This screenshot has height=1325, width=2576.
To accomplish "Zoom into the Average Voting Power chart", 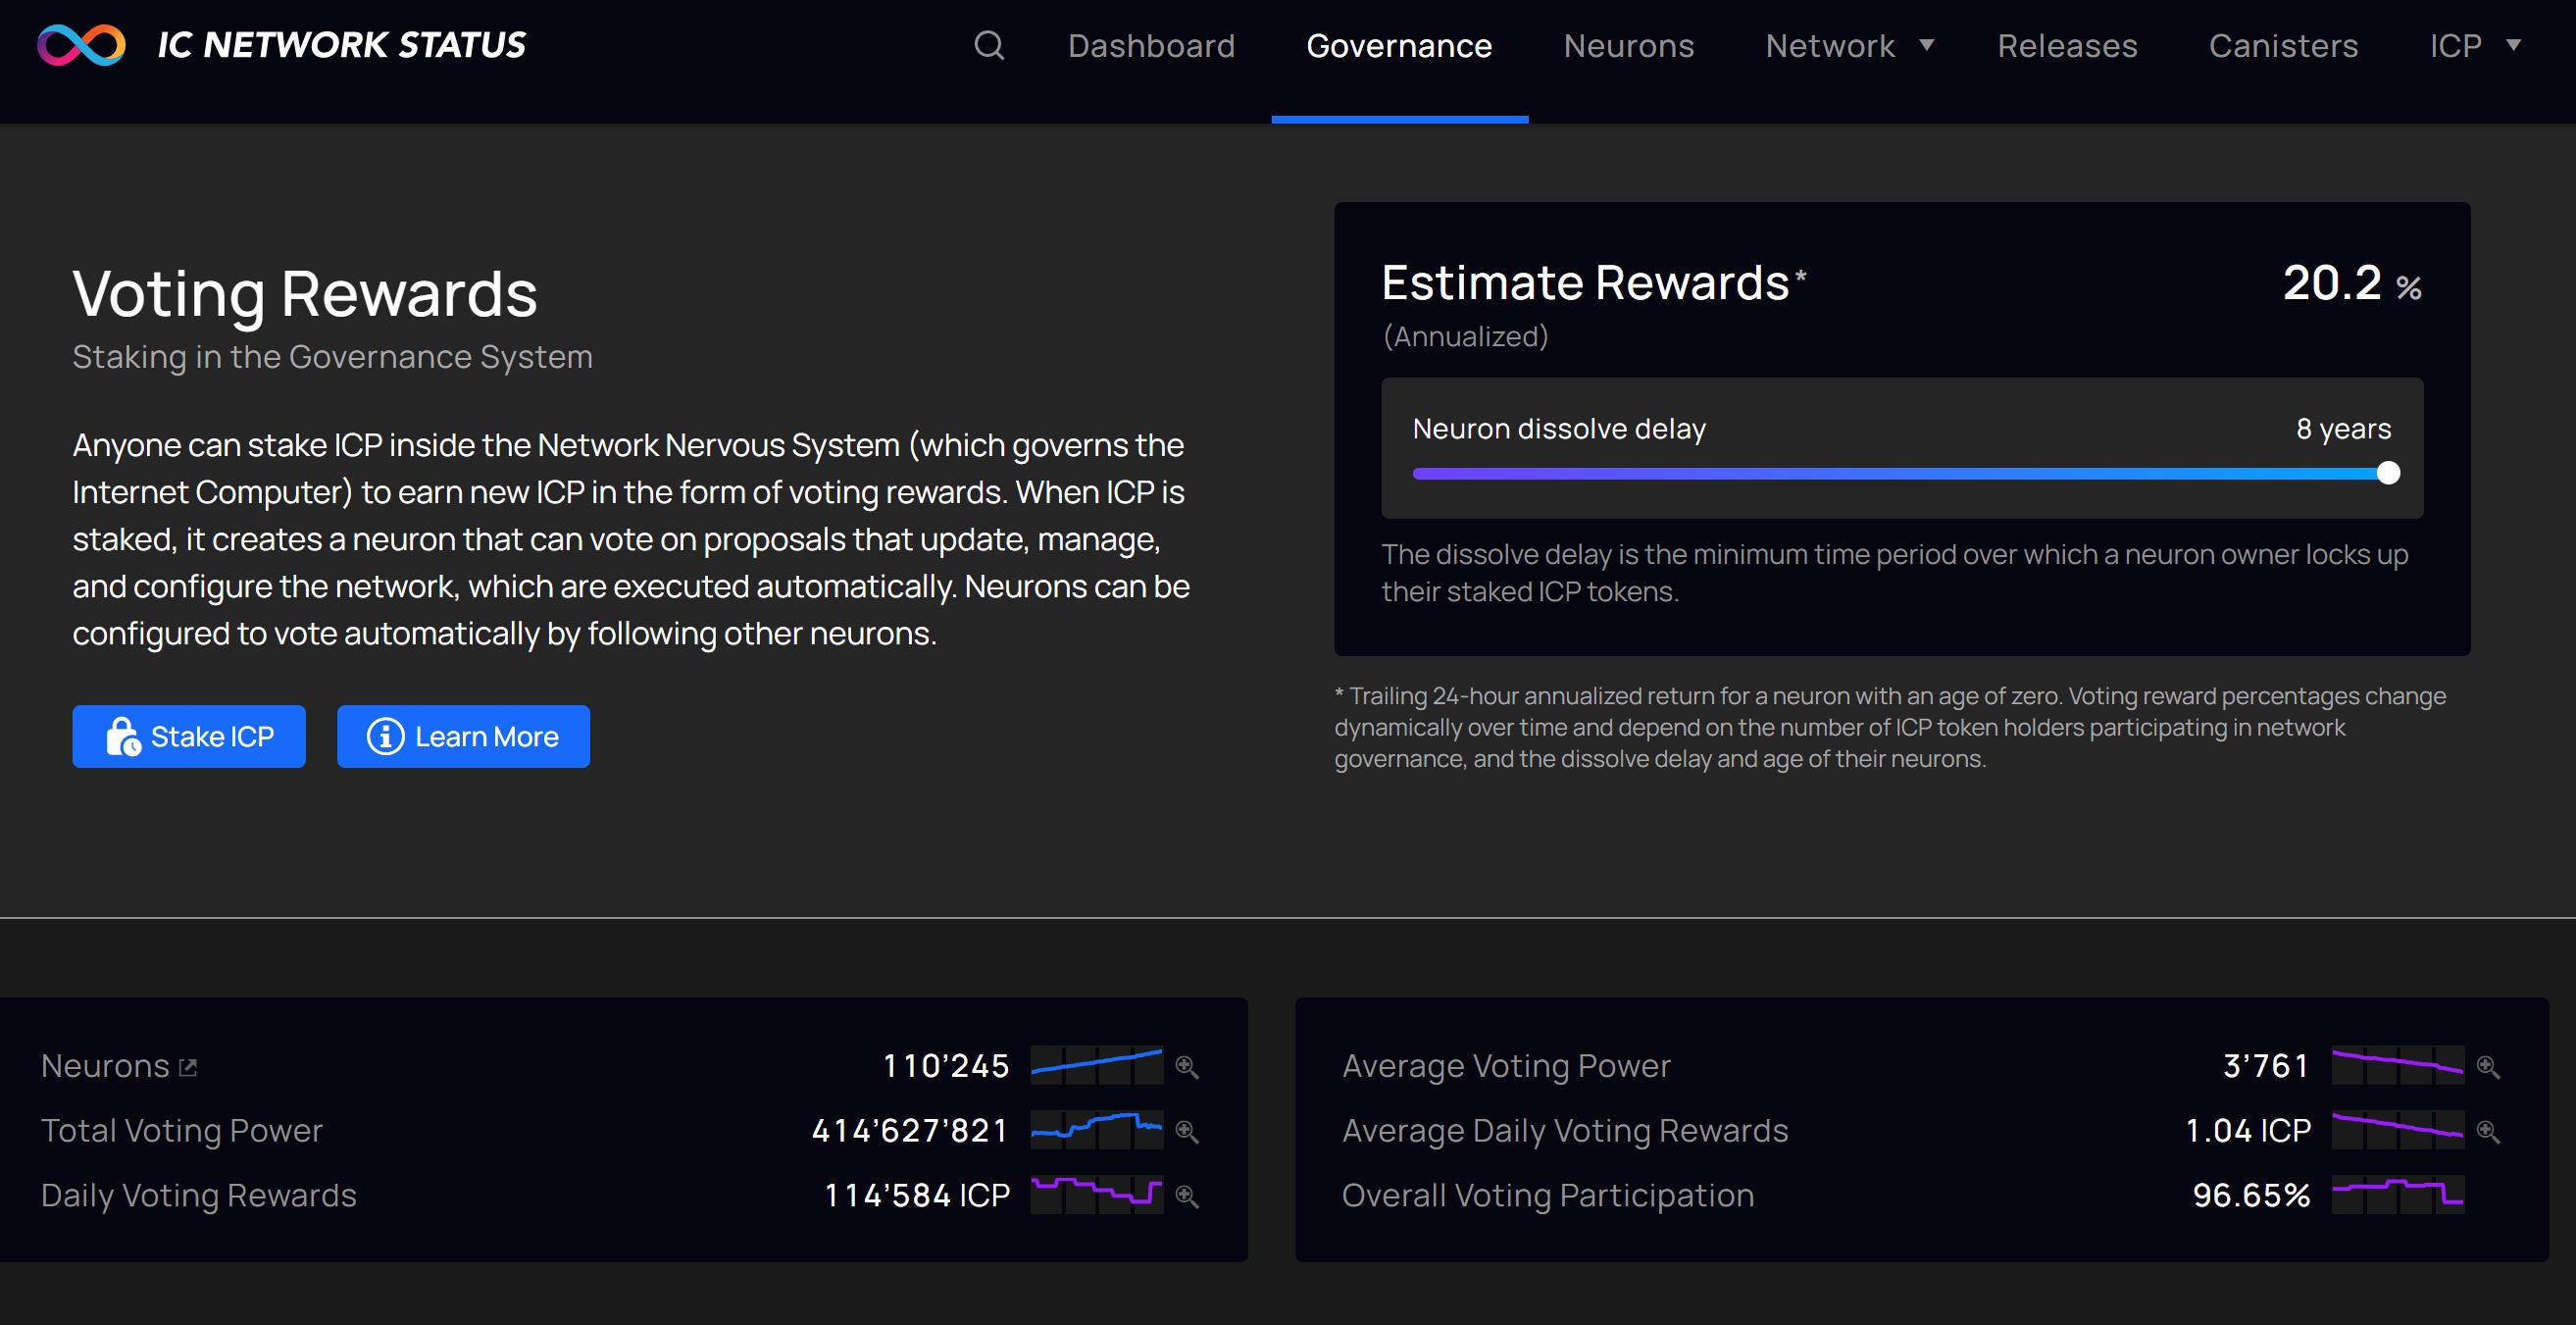I will click(2488, 1066).
